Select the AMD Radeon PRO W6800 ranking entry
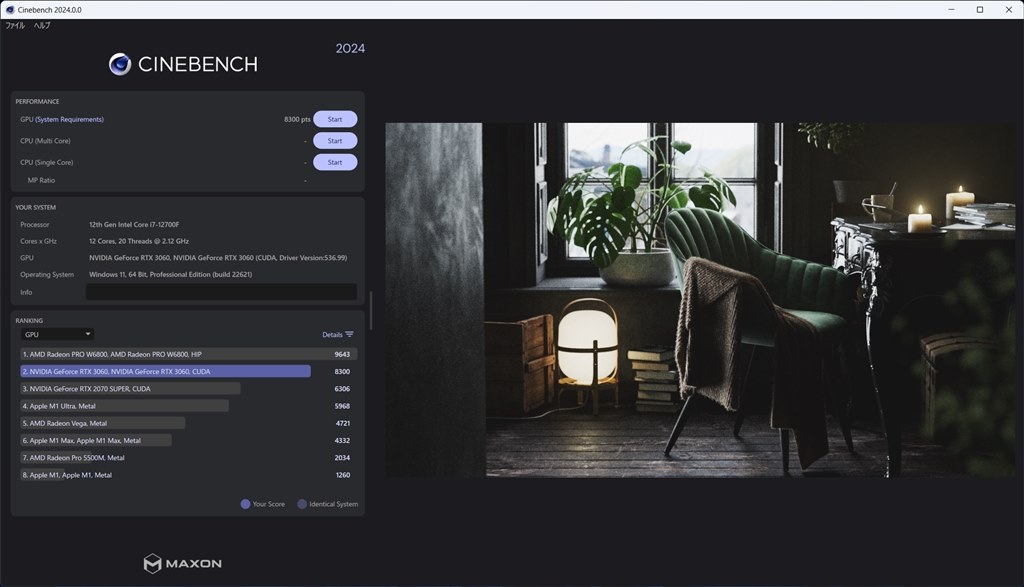The height and width of the screenshot is (587, 1024). point(170,354)
